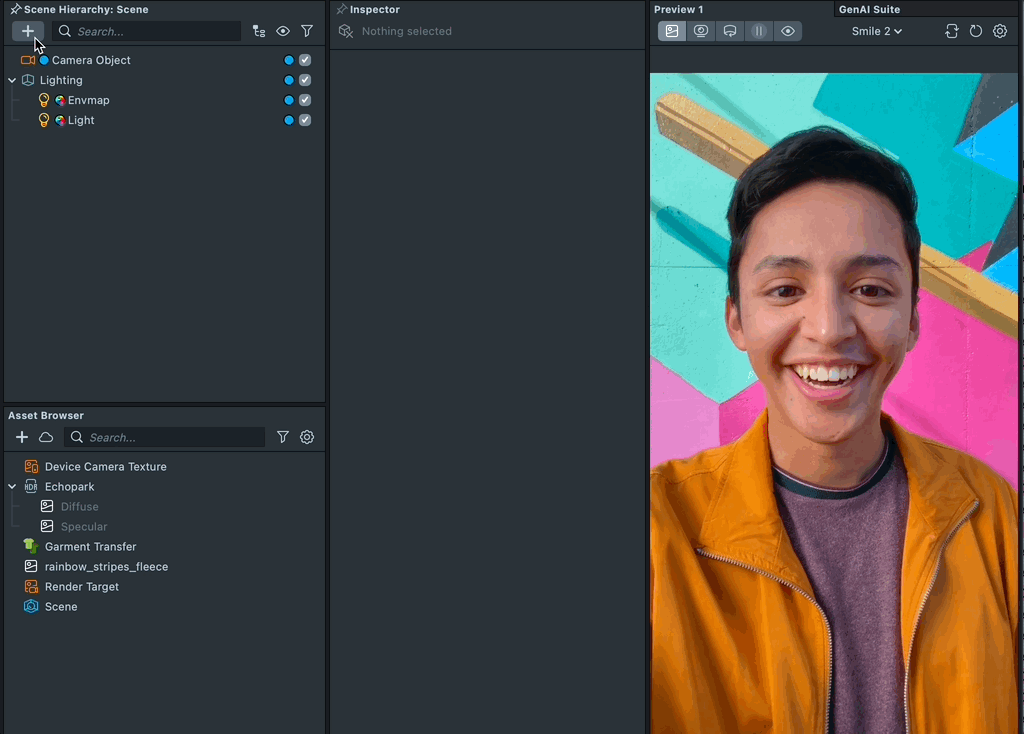Collapse the Echopark asset folder
Image resolution: width=1024 pixels, height=734 pixels.
pyautogui.click(x=12, y=487)
